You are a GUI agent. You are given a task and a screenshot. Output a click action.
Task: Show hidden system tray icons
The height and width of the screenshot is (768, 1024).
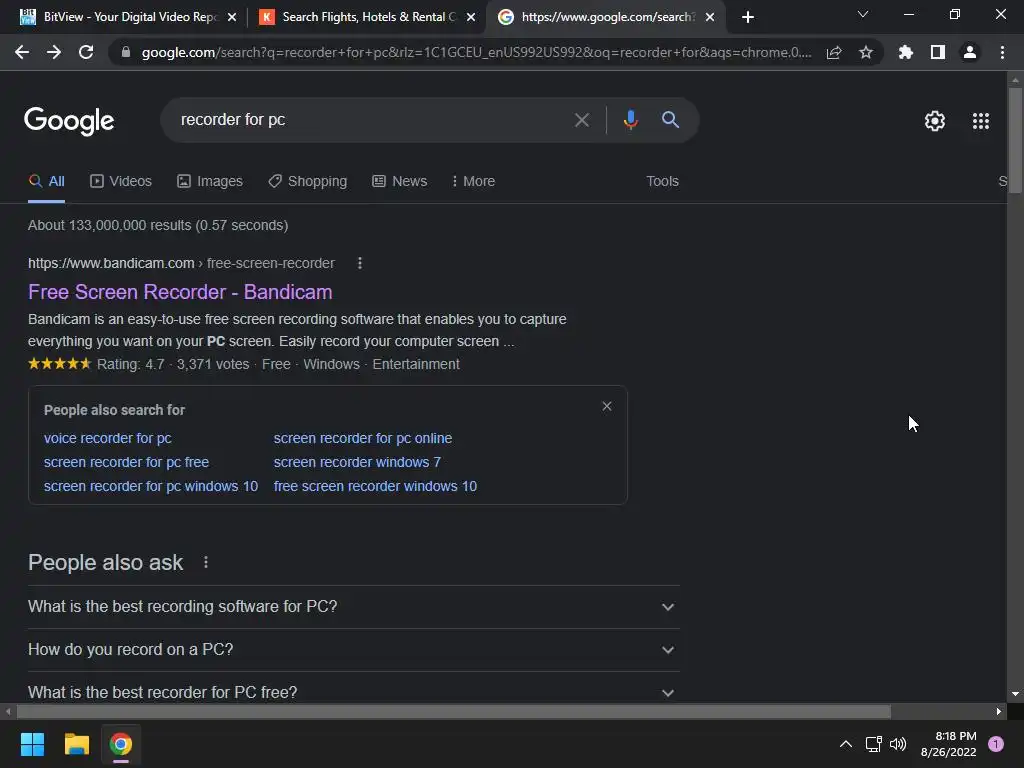(846, 744)
